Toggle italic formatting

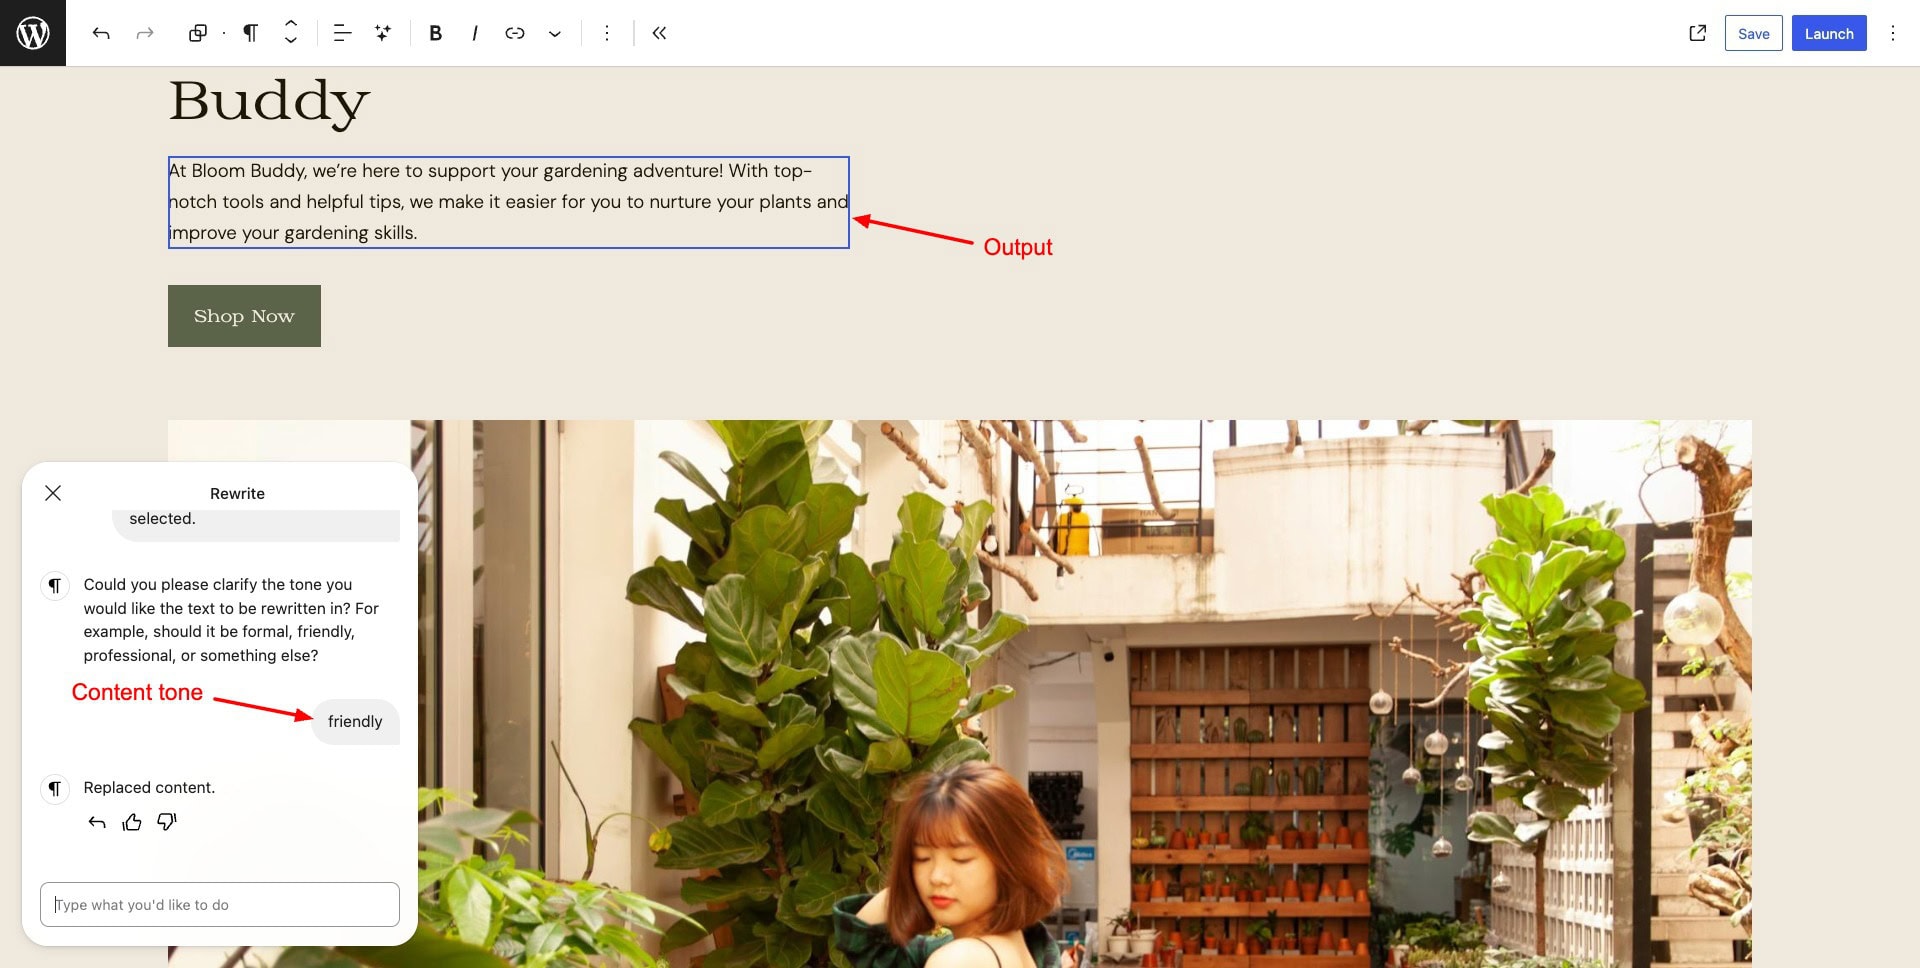click(x=475, y=33)
